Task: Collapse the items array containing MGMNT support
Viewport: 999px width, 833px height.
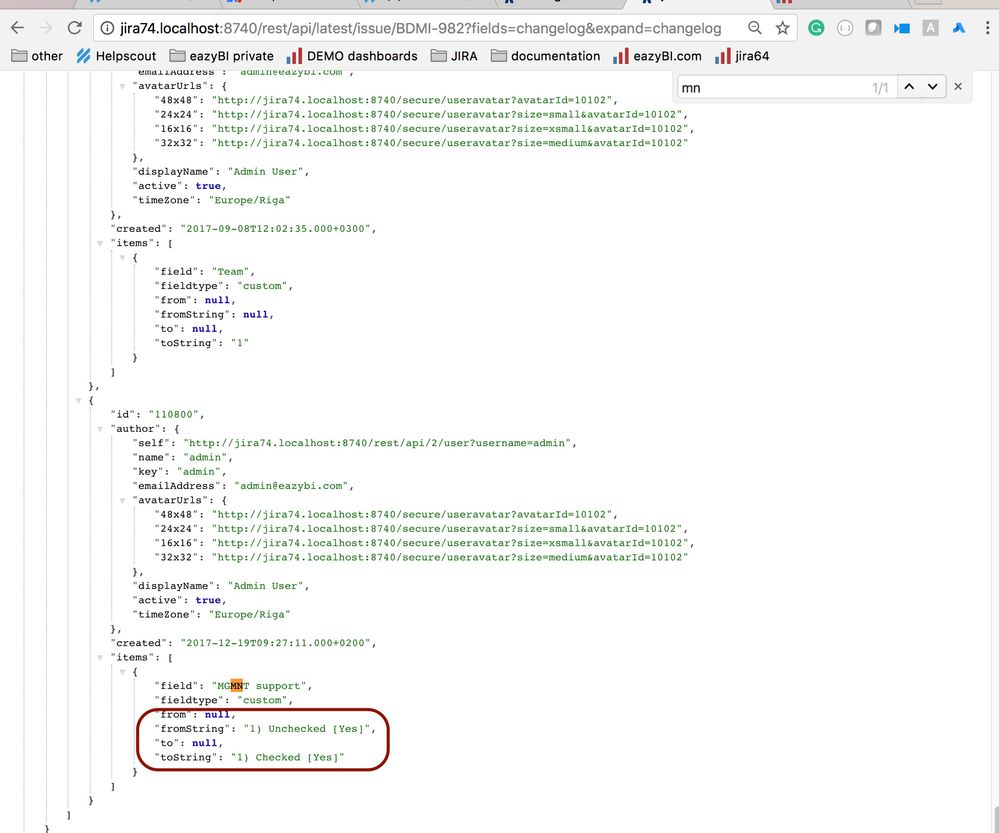Action: tap(100, 658)
